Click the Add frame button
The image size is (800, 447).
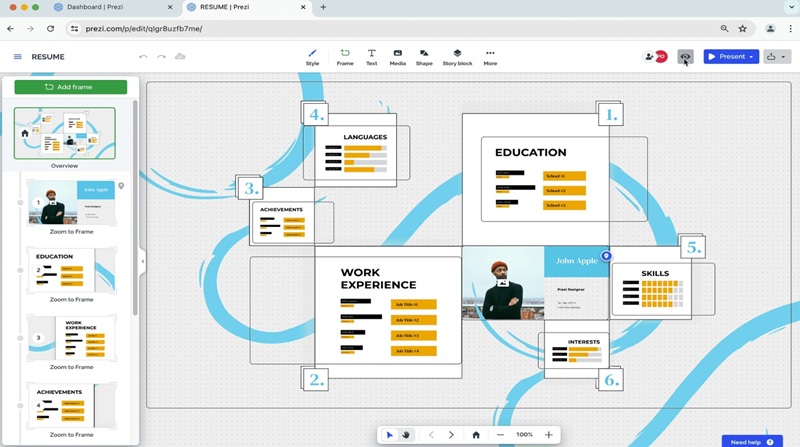tap(70, 87)
